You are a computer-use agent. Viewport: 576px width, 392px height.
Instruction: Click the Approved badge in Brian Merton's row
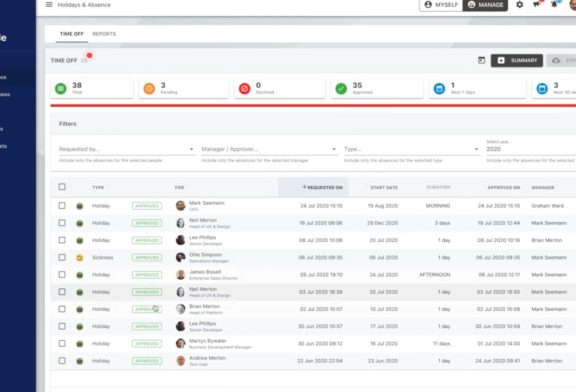[147, 309]
